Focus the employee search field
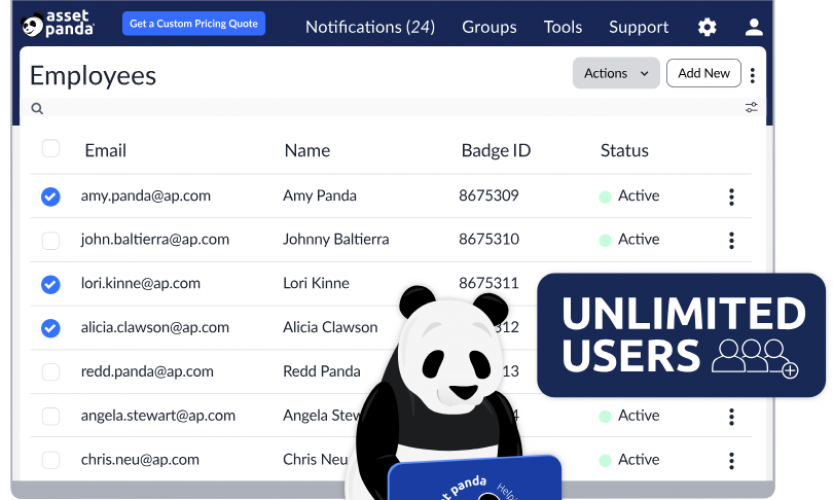Viewport: 833px width, 500px height. (393, 108)
